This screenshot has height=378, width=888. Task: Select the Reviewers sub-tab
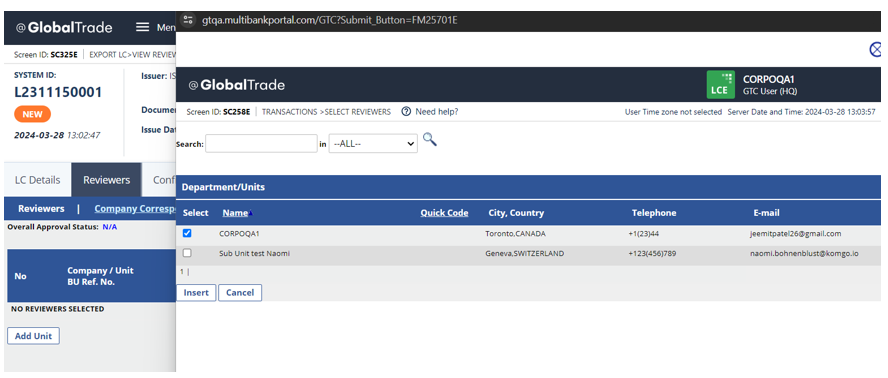41,209
